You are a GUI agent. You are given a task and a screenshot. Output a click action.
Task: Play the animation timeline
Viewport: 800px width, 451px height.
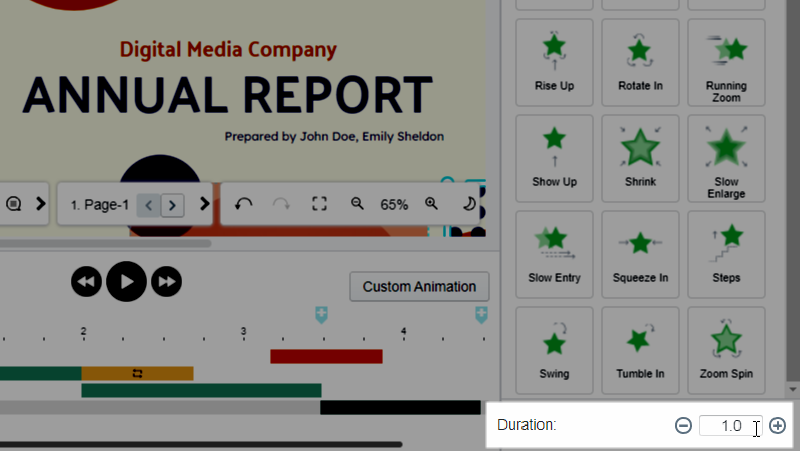tap(126, 283)
